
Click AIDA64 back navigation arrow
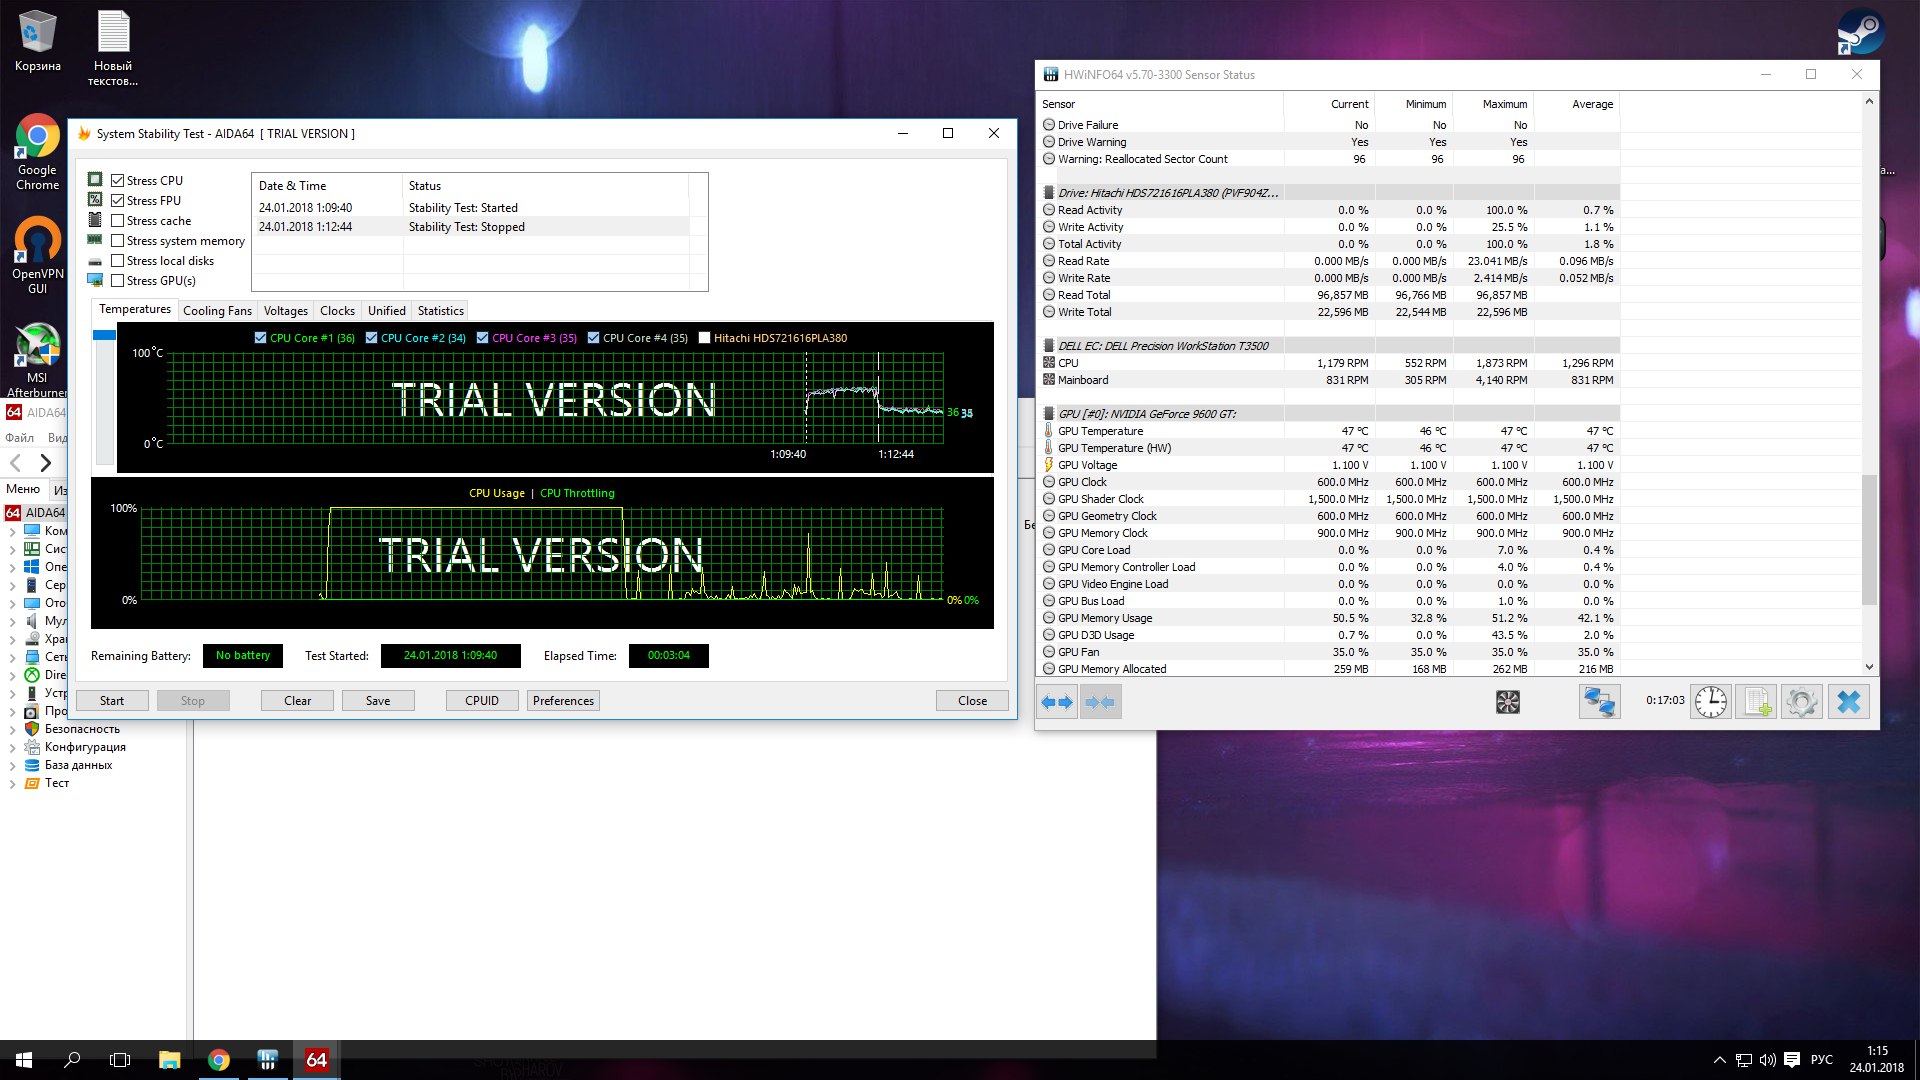(x=15, y=463)
